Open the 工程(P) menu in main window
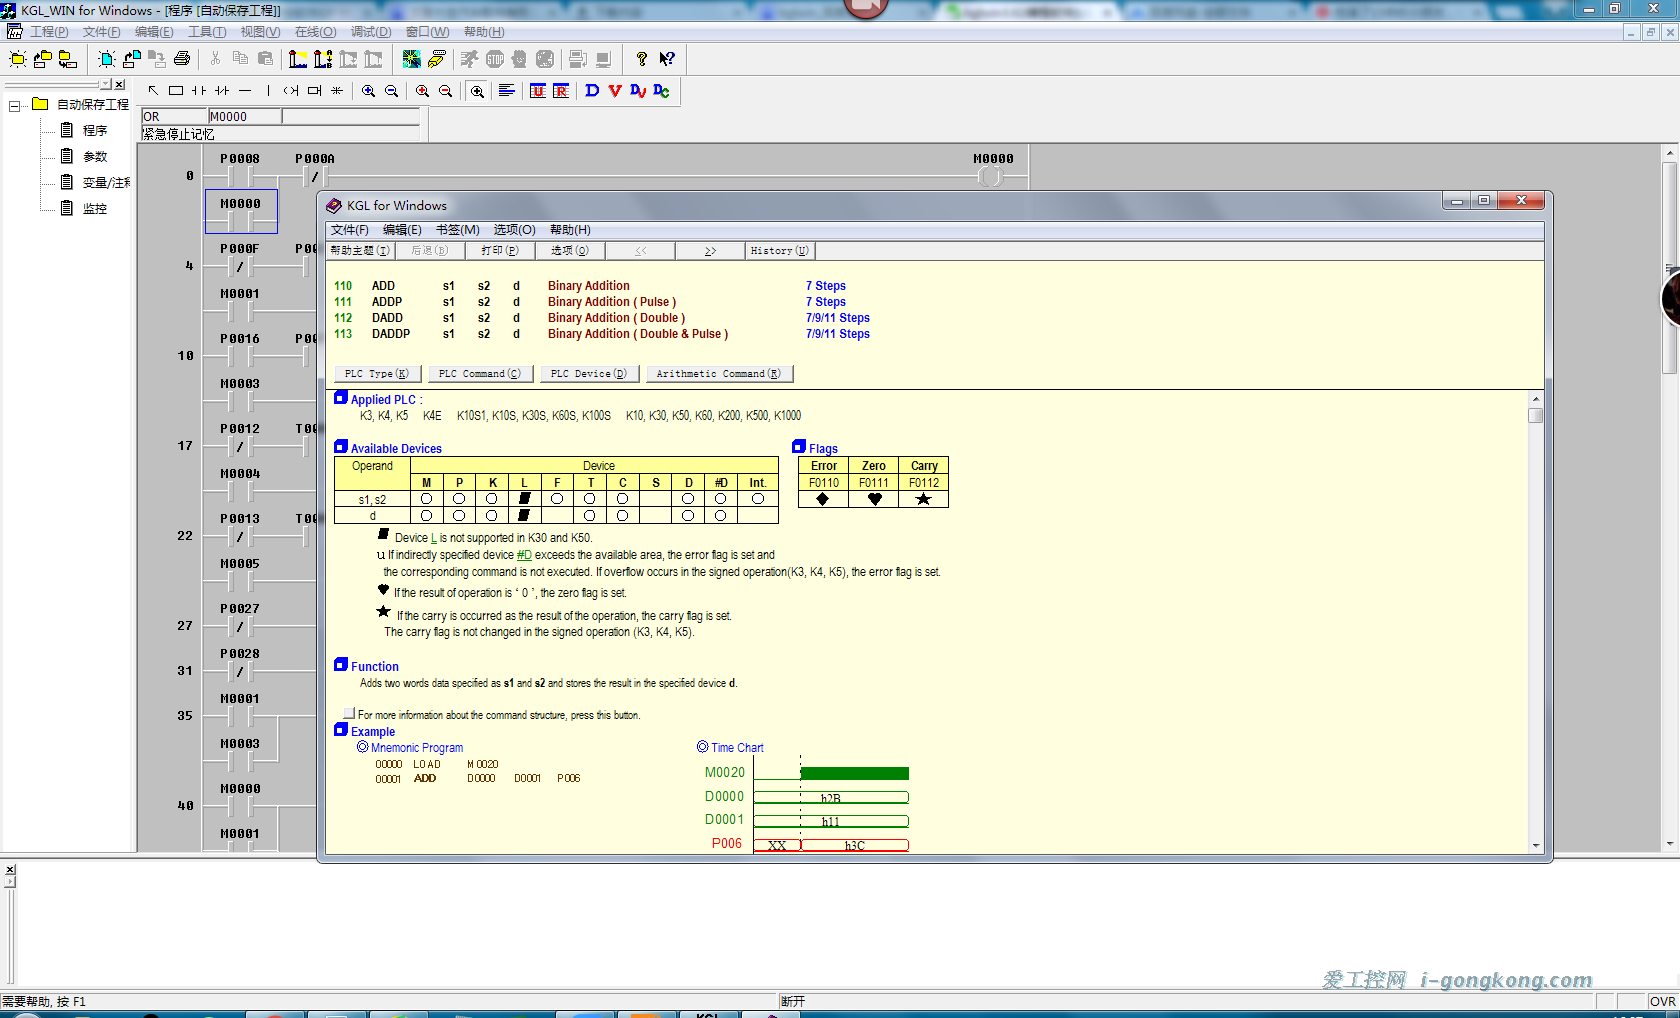 tap(49, 32)
